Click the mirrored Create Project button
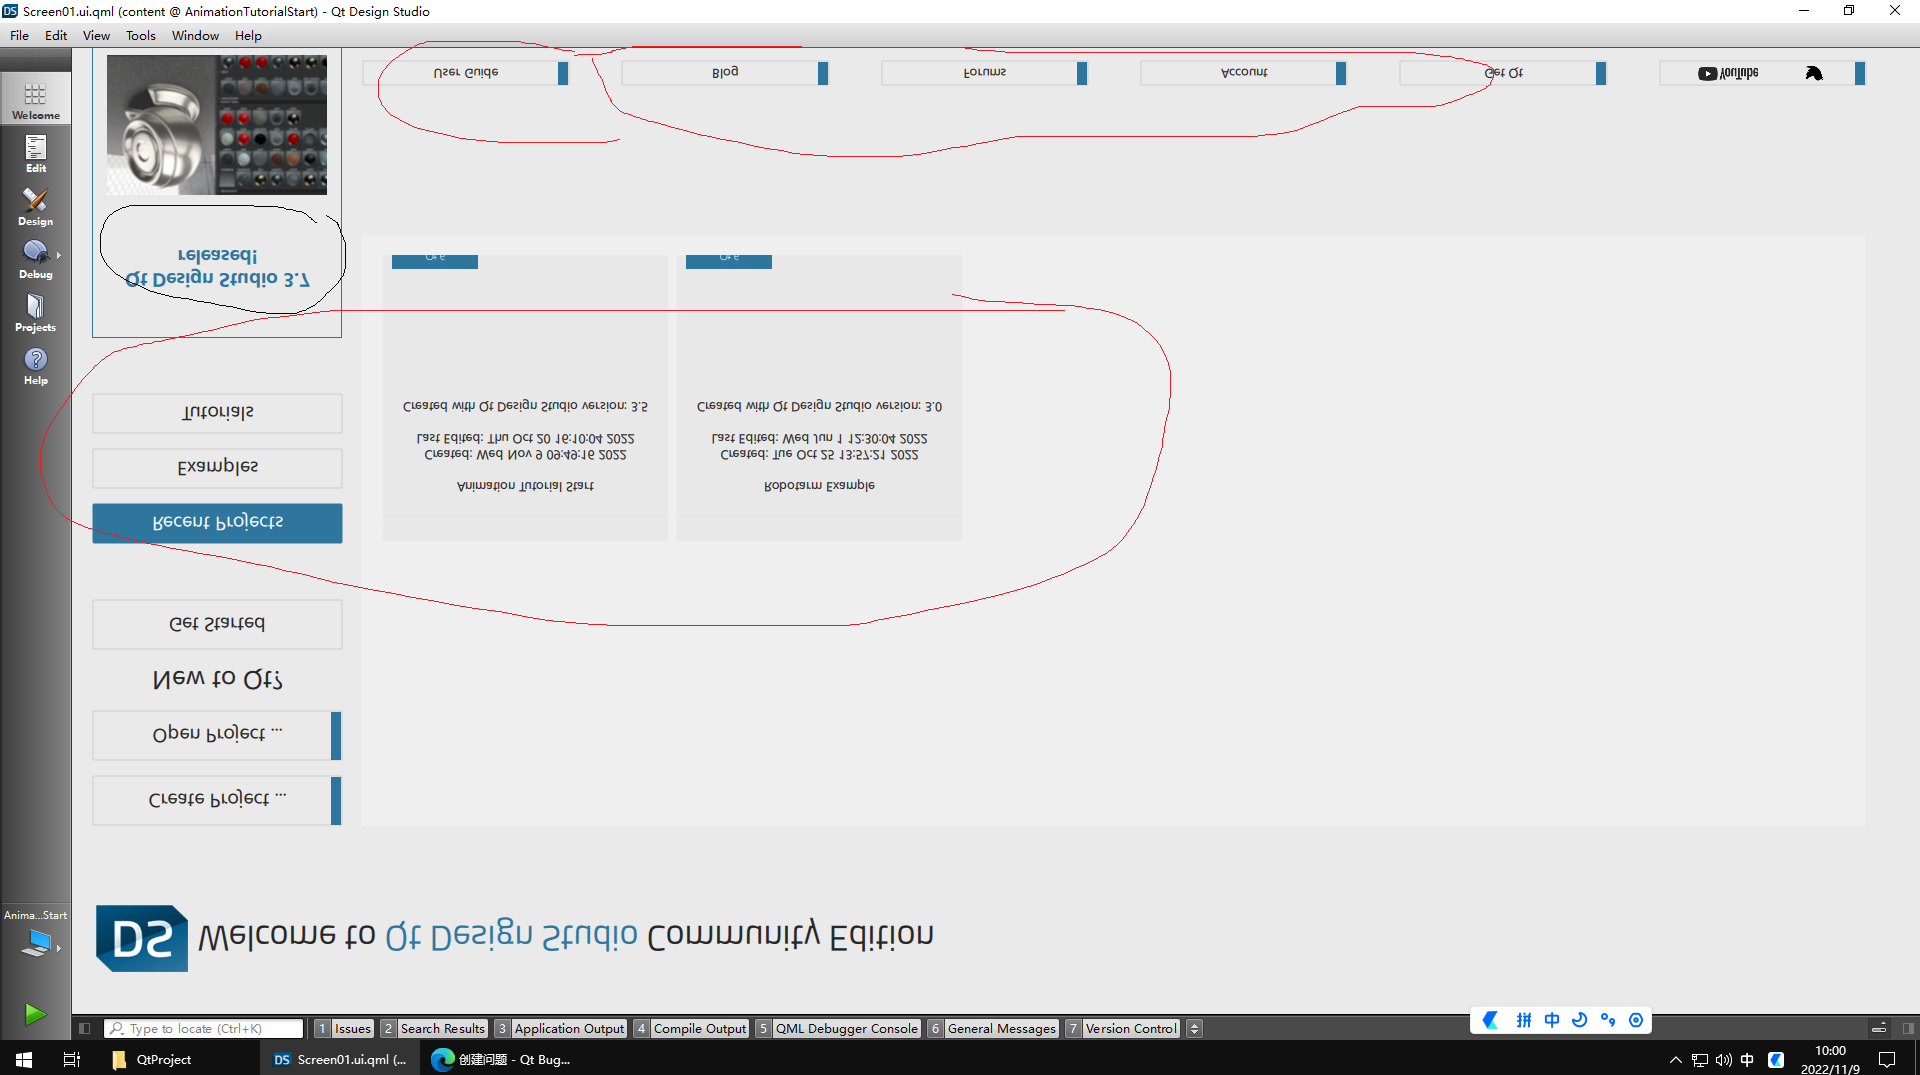The image size is (1920, 1075). click(x=217, y=800)
